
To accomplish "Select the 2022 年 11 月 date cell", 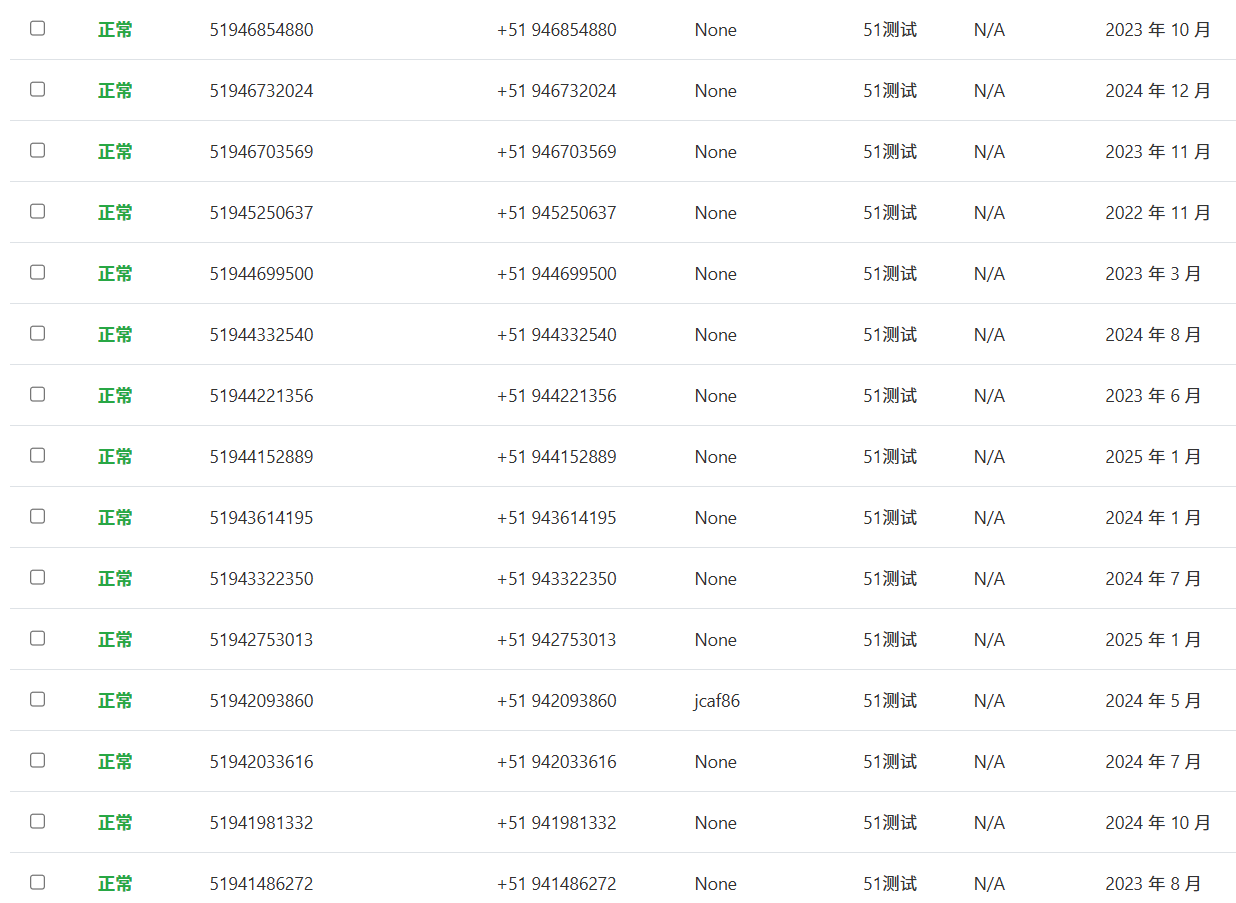I will (1157, 213).
